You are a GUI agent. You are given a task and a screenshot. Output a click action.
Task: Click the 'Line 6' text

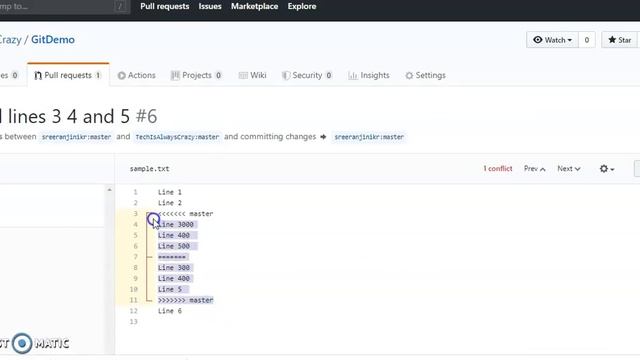[x=170, y=311]
